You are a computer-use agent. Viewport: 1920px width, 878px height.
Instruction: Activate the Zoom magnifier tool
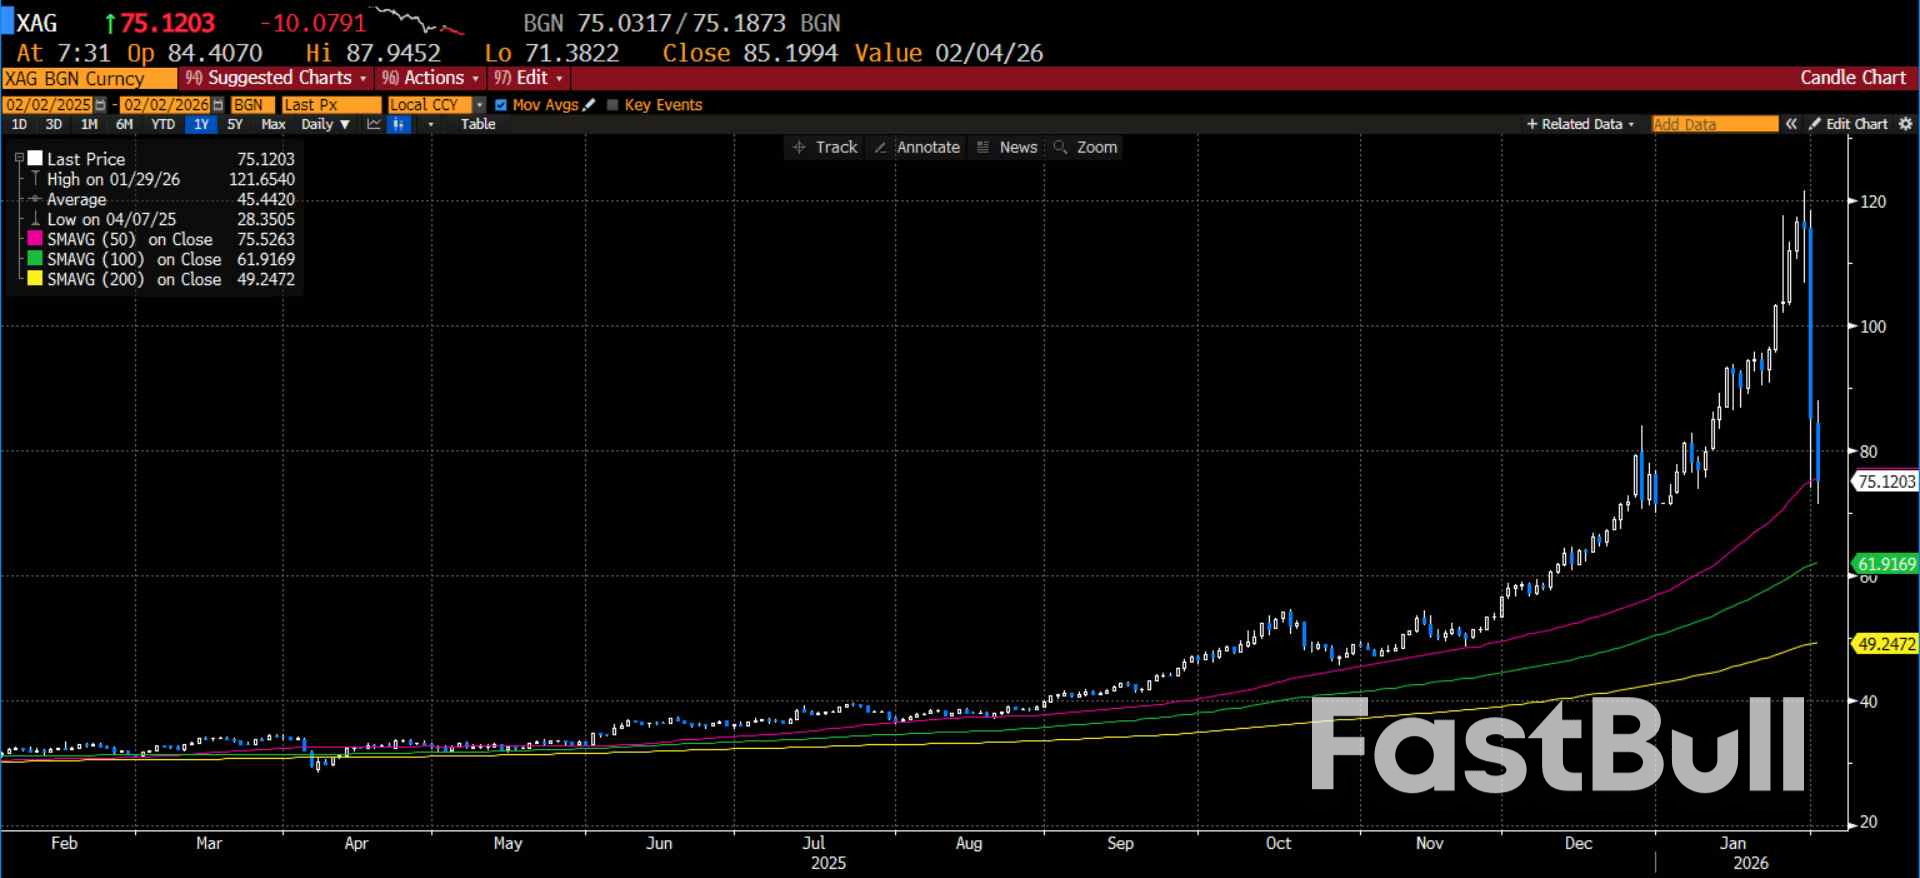pos(1085,147)
